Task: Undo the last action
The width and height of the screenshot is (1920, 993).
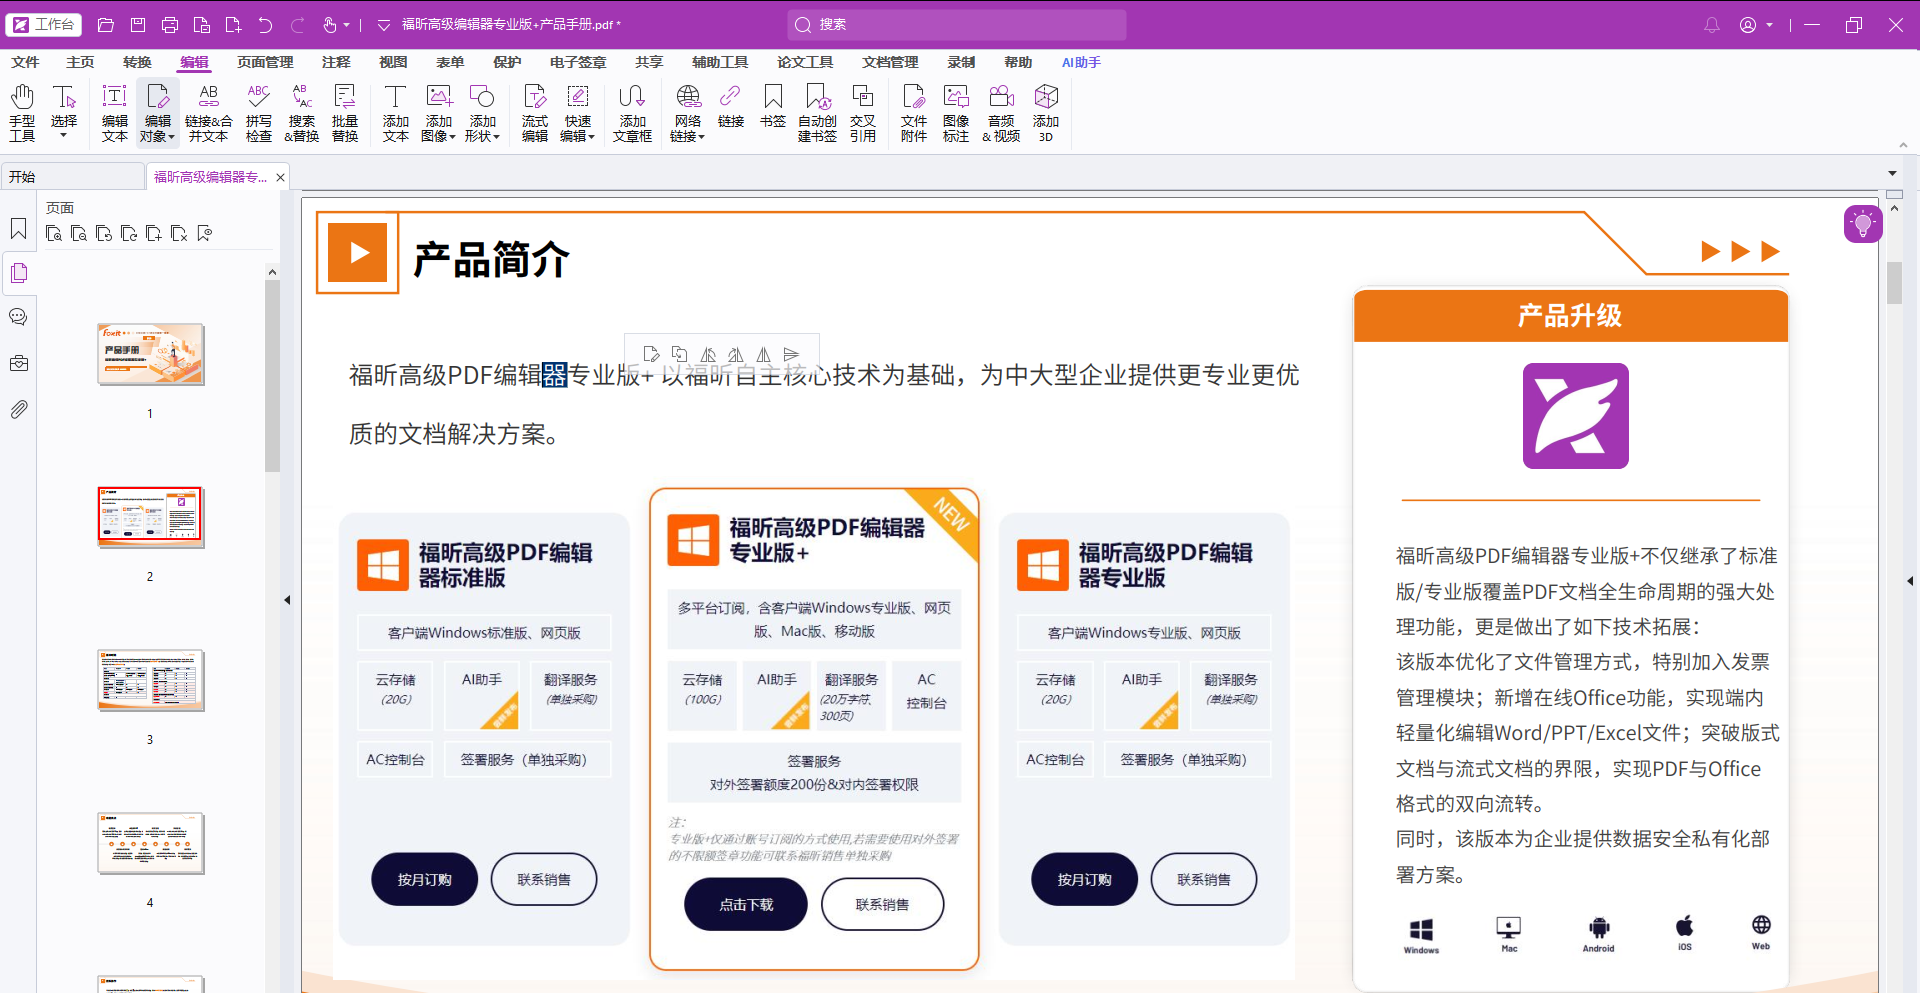Action: [x=265, y=25]
